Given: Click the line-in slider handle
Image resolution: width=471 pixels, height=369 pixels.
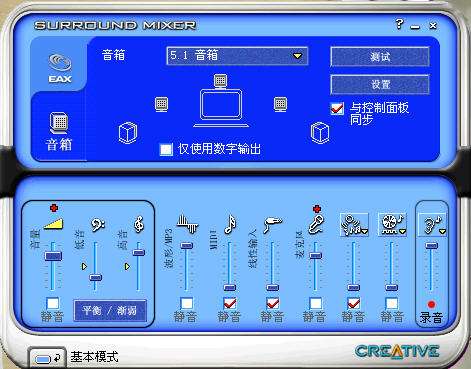Looking at the screenshot, I should [272, 287].
